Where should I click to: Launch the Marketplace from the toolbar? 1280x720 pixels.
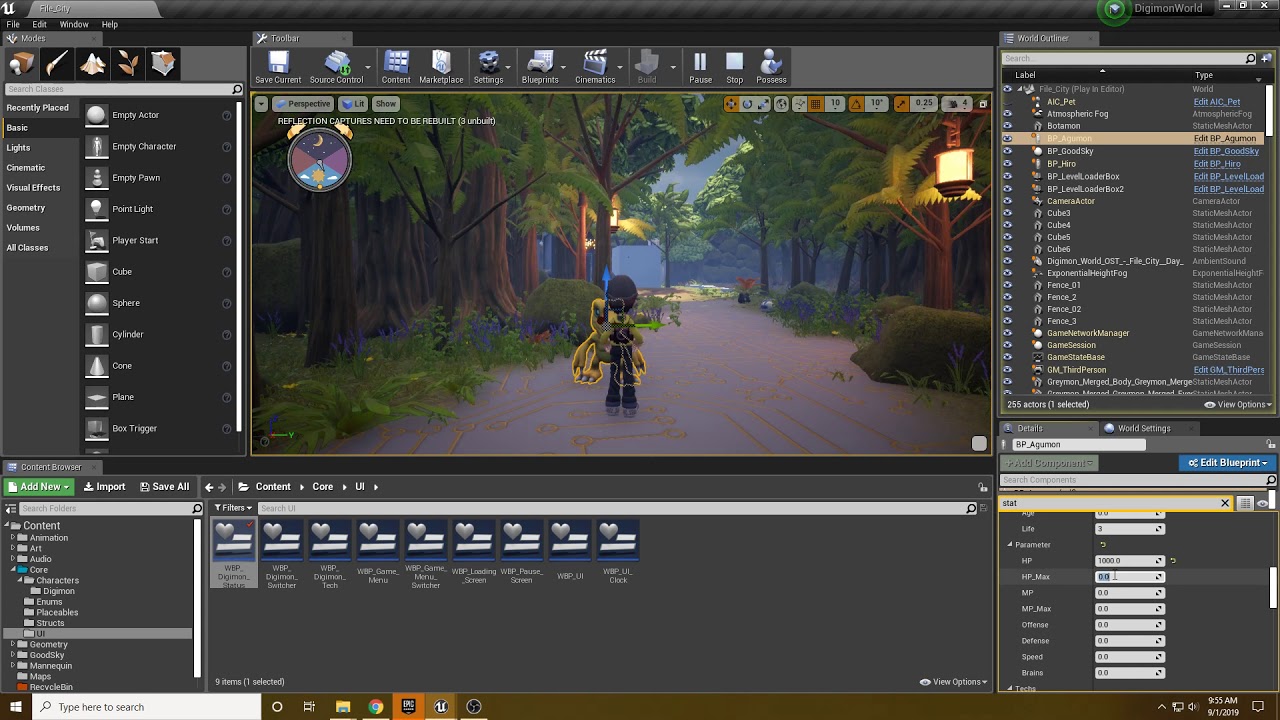441,67
